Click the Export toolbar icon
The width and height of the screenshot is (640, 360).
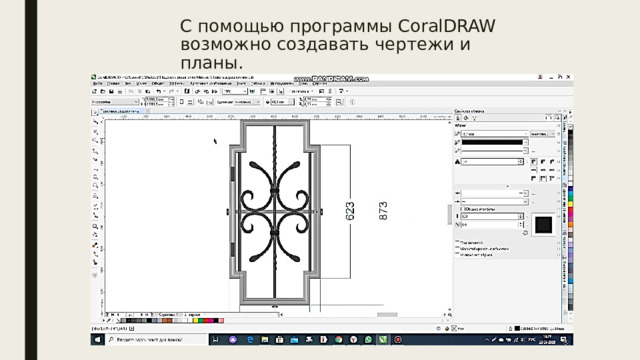206,91
